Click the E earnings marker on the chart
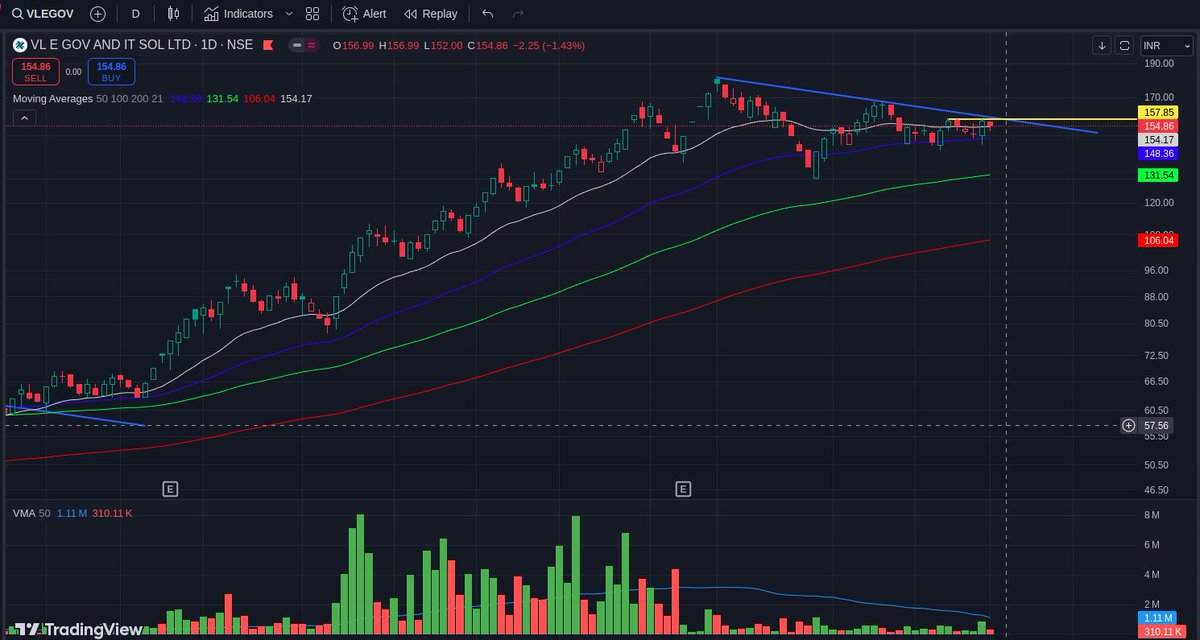The width and height of the screenshot is (1200, 640). [x=170, y=489]
